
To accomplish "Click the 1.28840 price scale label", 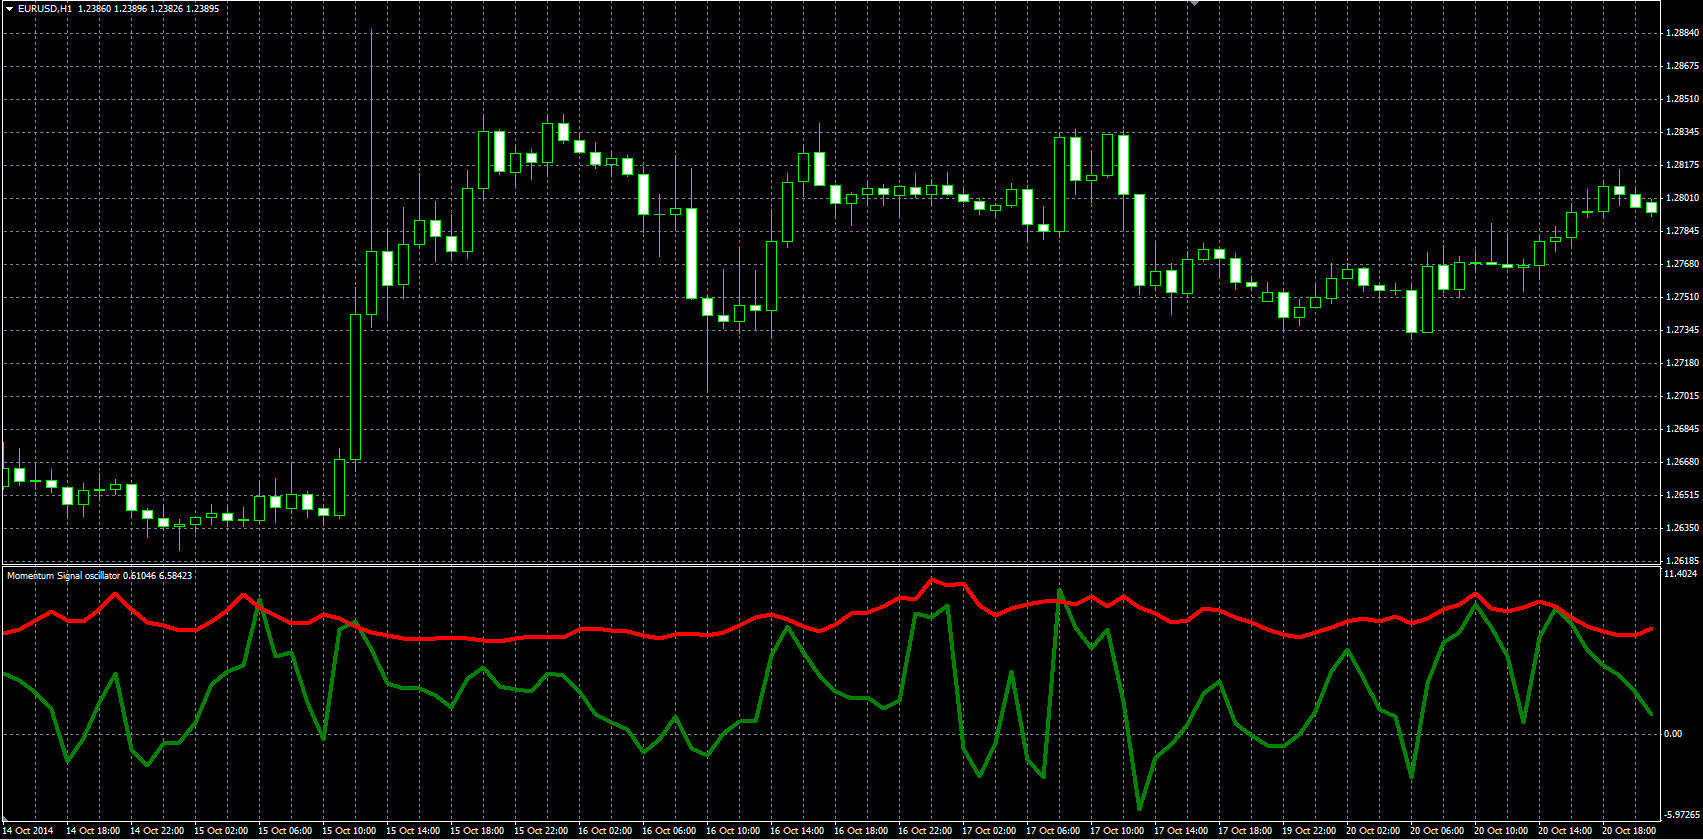I will pos(1682,33).
